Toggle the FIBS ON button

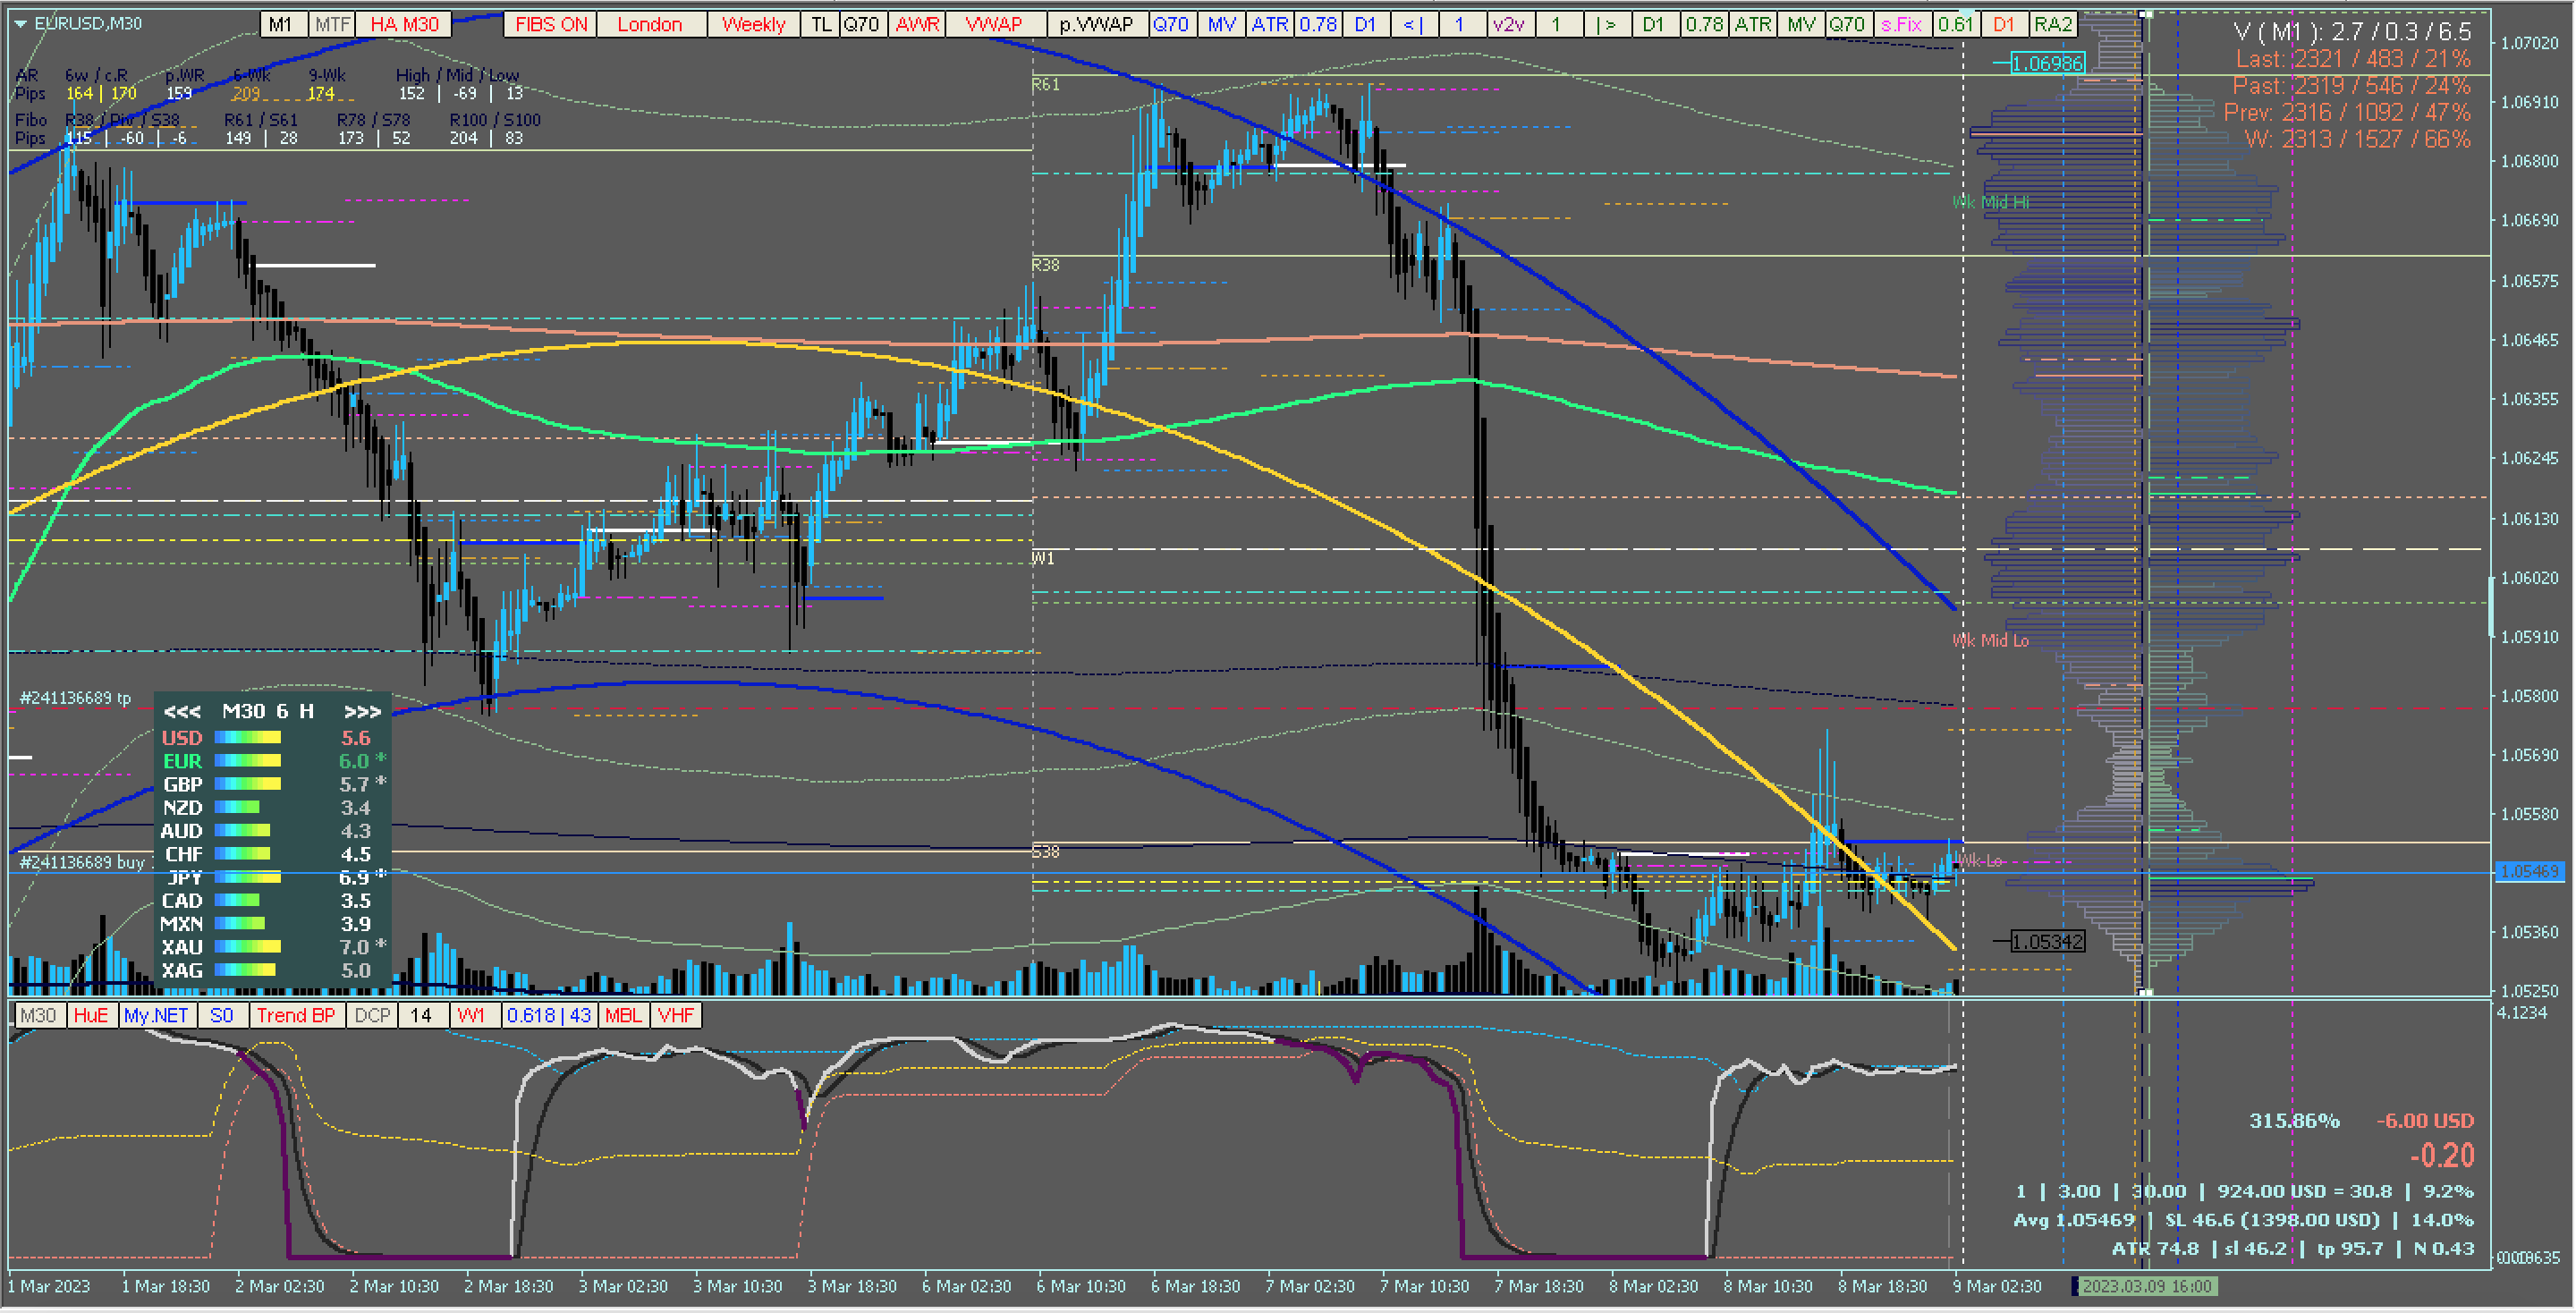551,24
